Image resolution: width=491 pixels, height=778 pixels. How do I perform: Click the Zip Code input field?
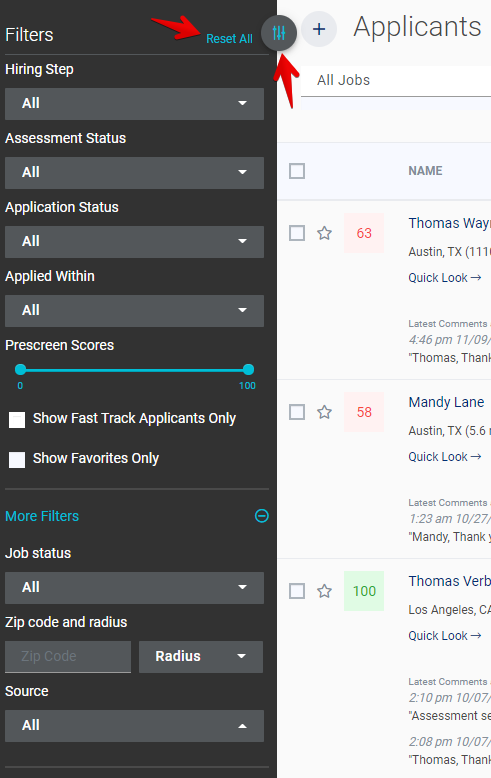coord(68,656)
